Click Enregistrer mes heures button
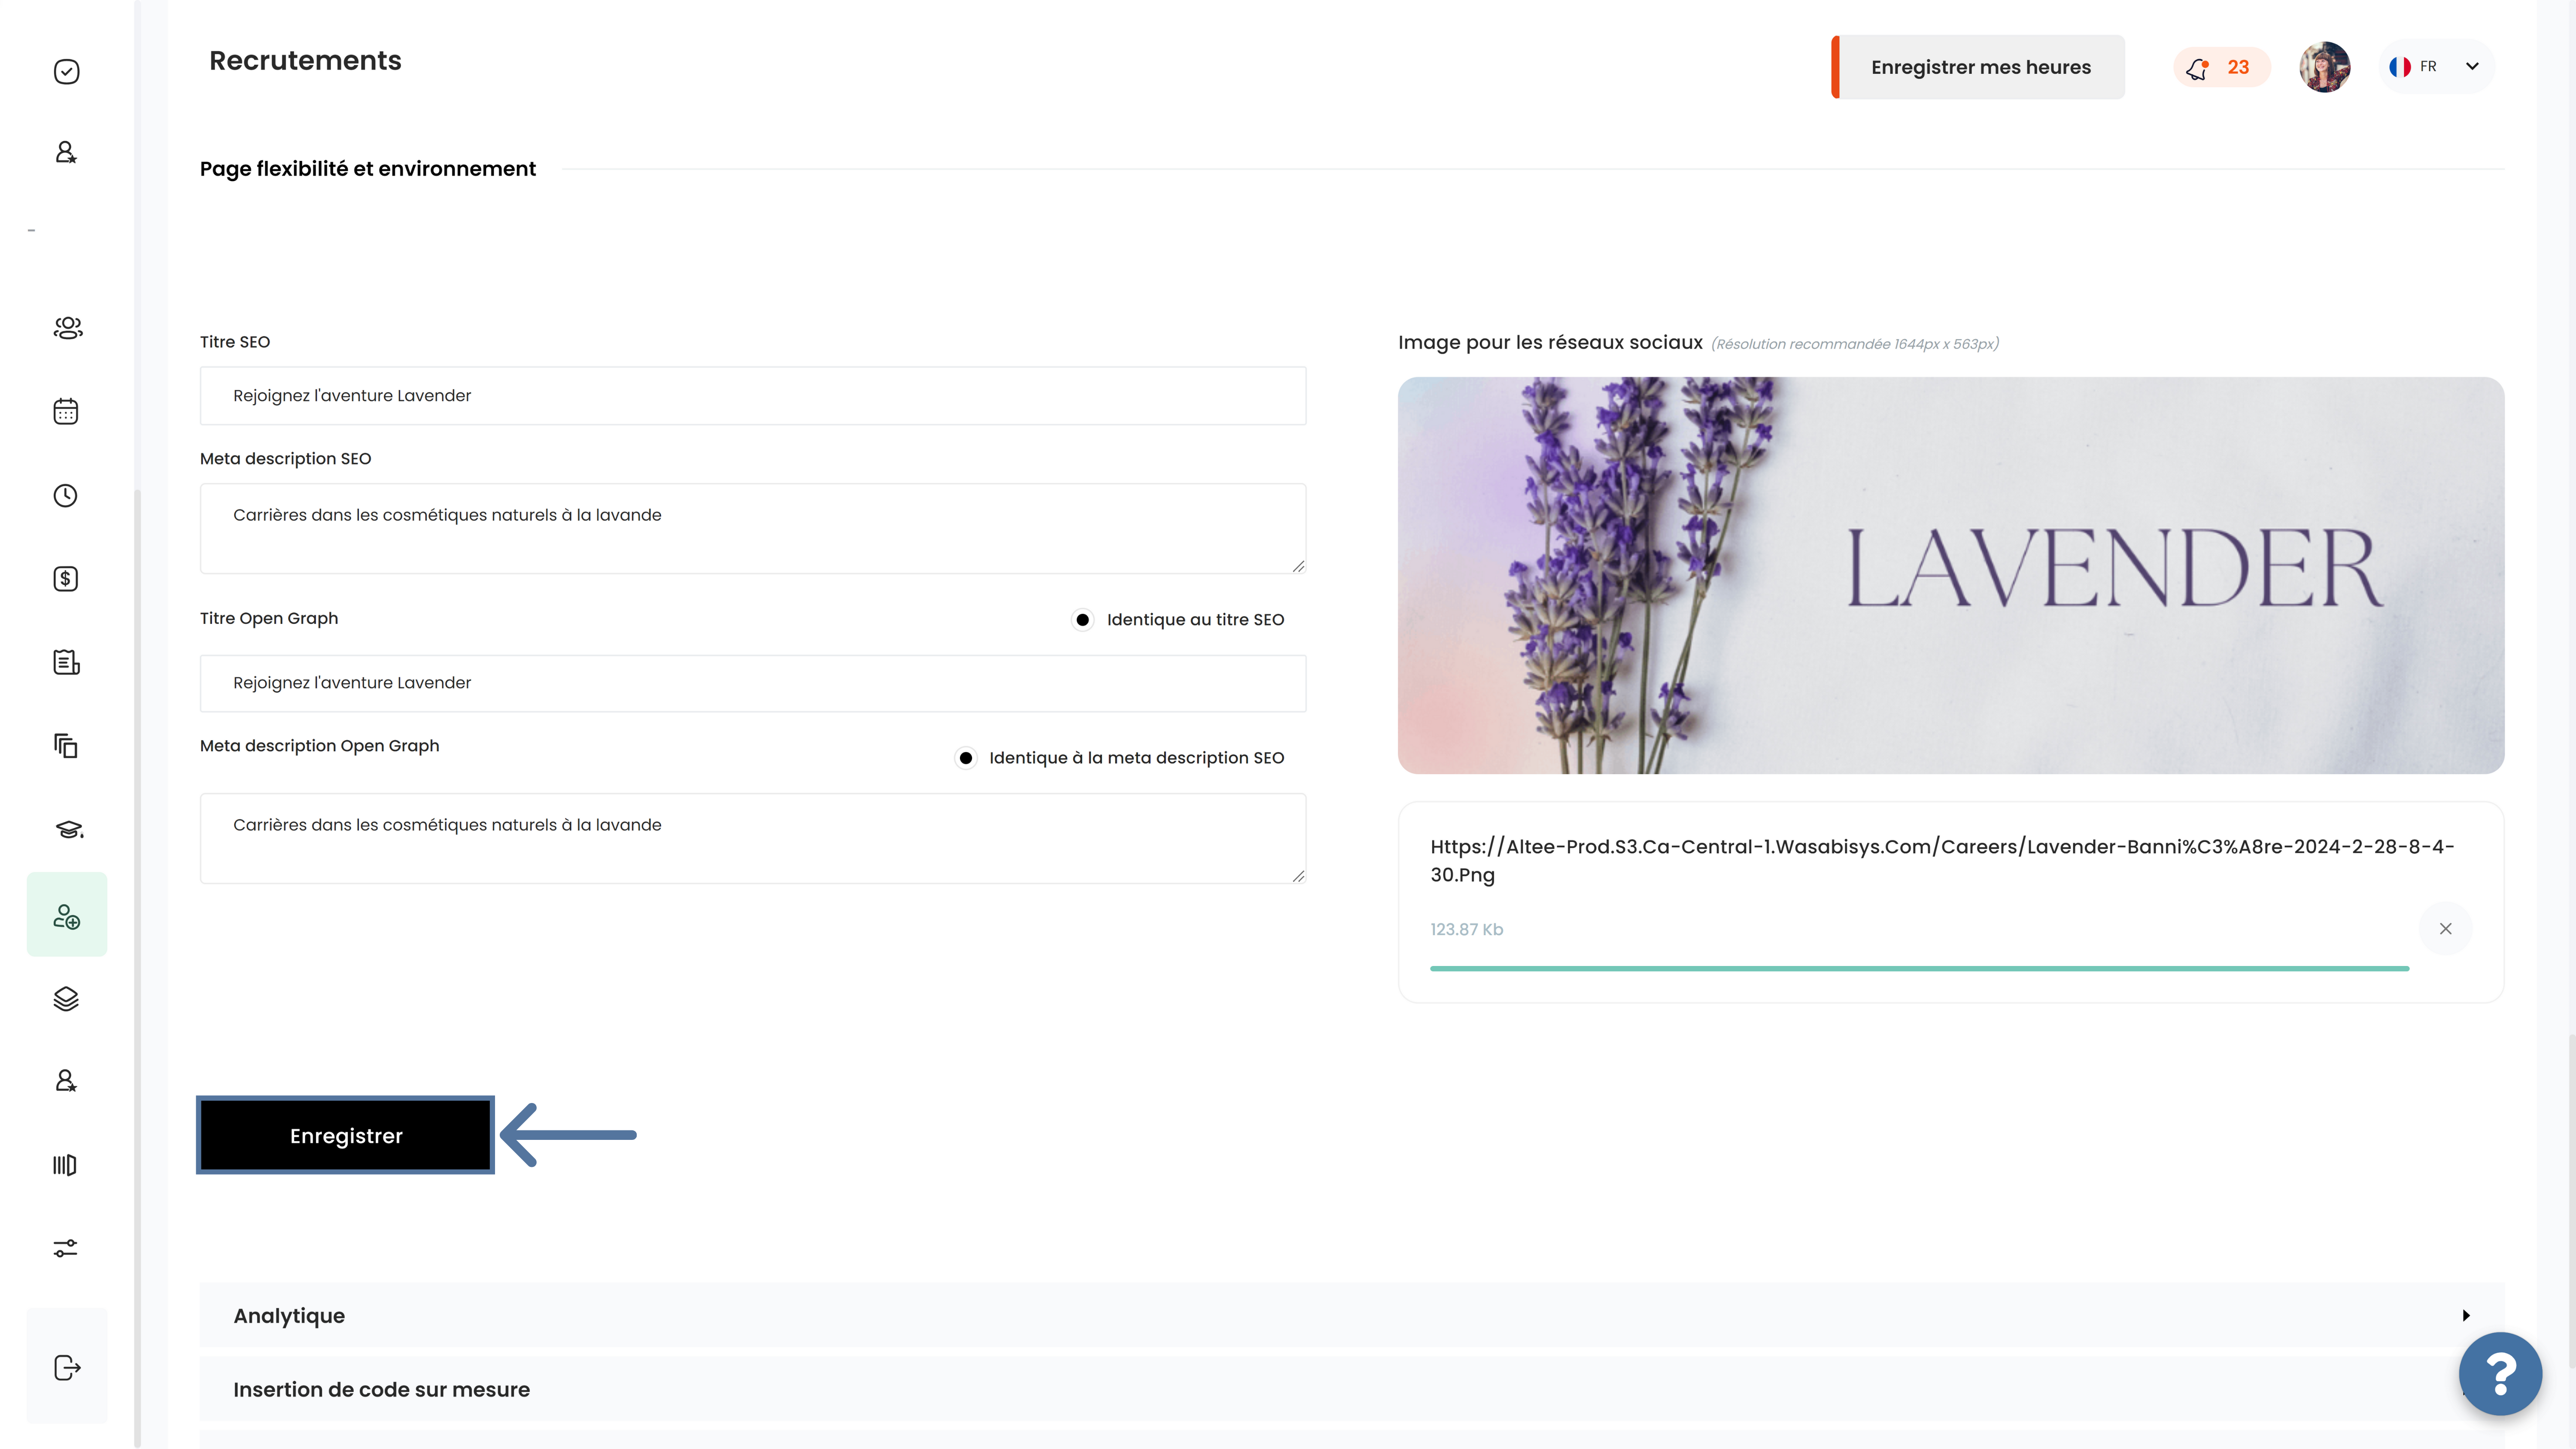2576x1449 pixels. point(1978,67)
